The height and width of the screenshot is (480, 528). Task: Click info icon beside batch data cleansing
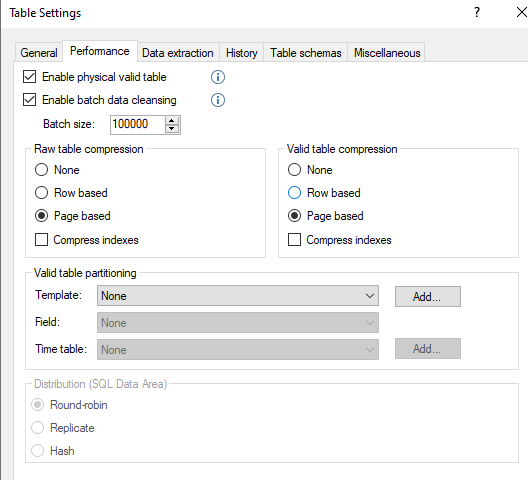pyautogui.click(x=218, y=100)
